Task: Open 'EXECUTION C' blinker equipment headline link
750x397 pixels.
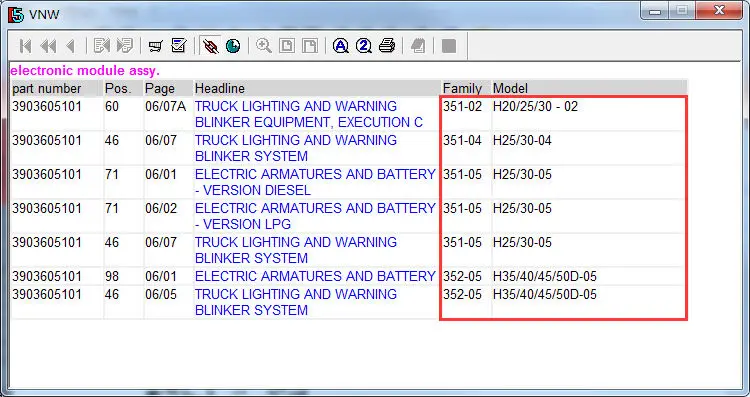Action: pos(309,114)
